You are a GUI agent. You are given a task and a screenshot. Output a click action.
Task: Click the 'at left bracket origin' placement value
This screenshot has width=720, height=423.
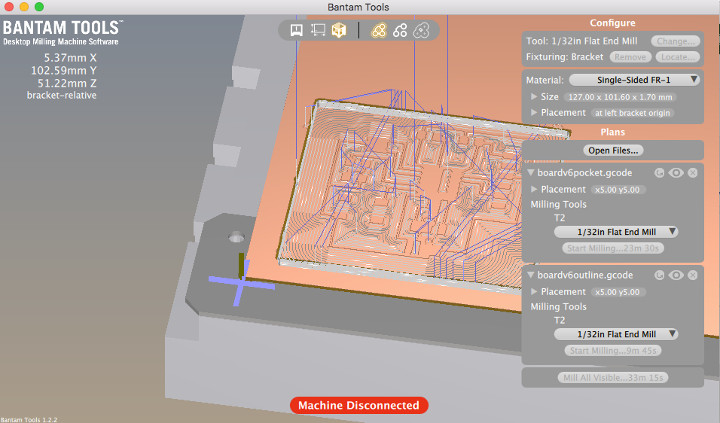633,113
